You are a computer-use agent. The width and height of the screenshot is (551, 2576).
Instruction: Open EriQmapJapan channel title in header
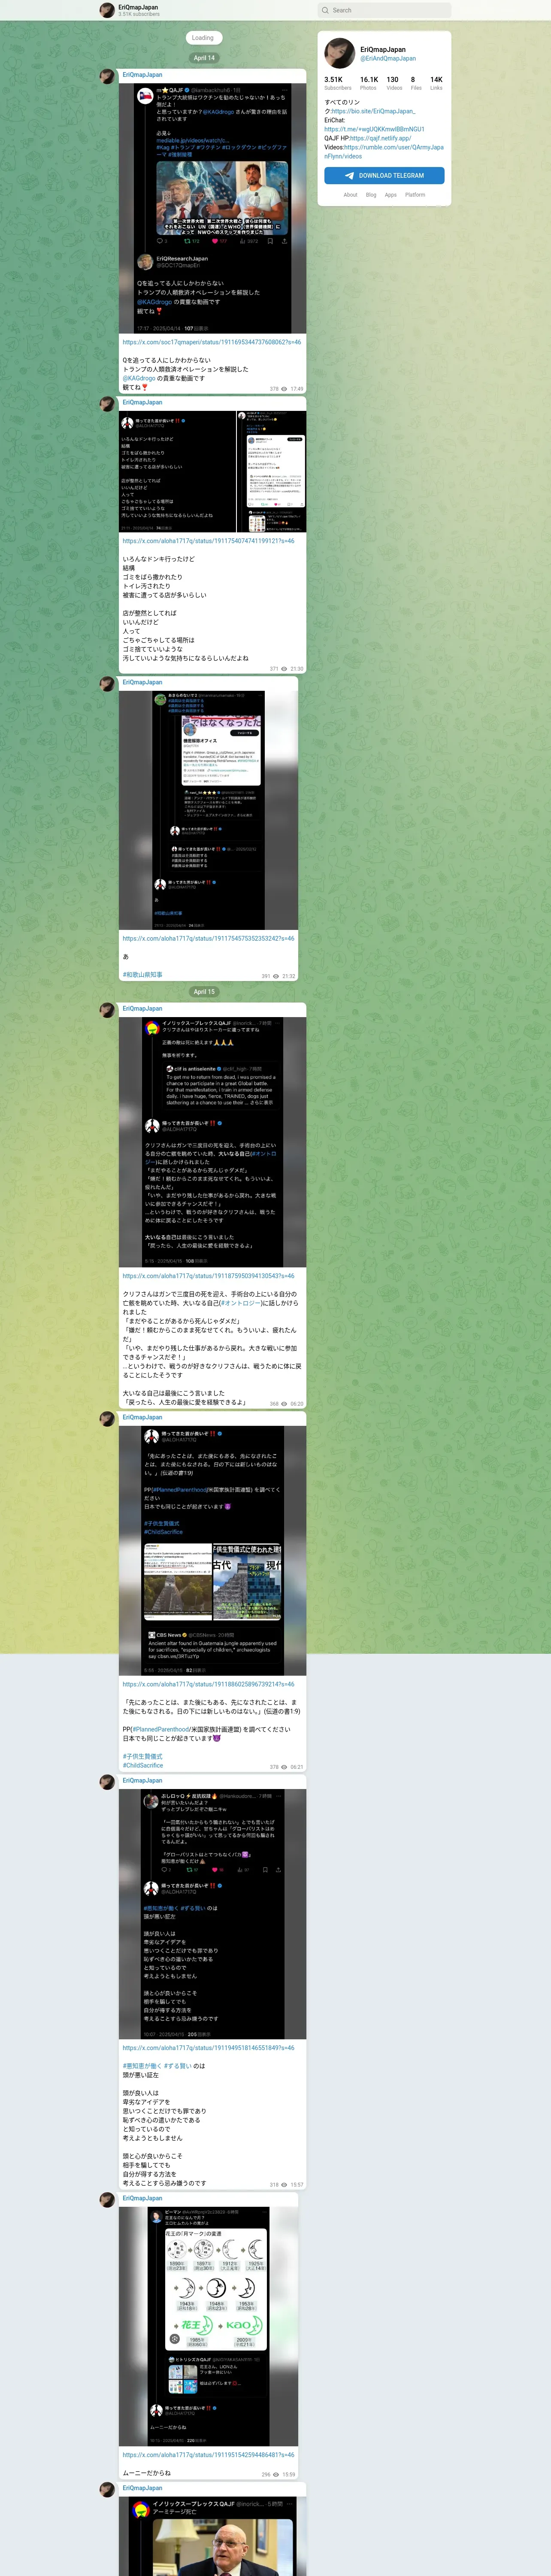138,7
